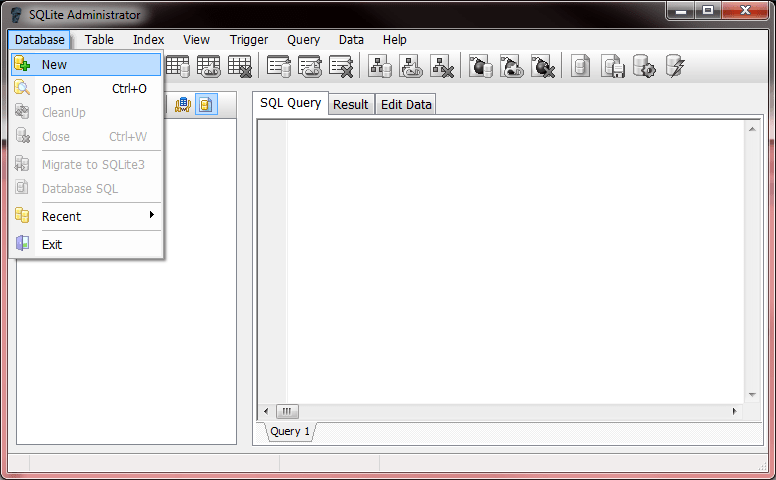Click the Close Ctrl+W menu entry
Screen dimensions: 776x480
tap(86, 137)
